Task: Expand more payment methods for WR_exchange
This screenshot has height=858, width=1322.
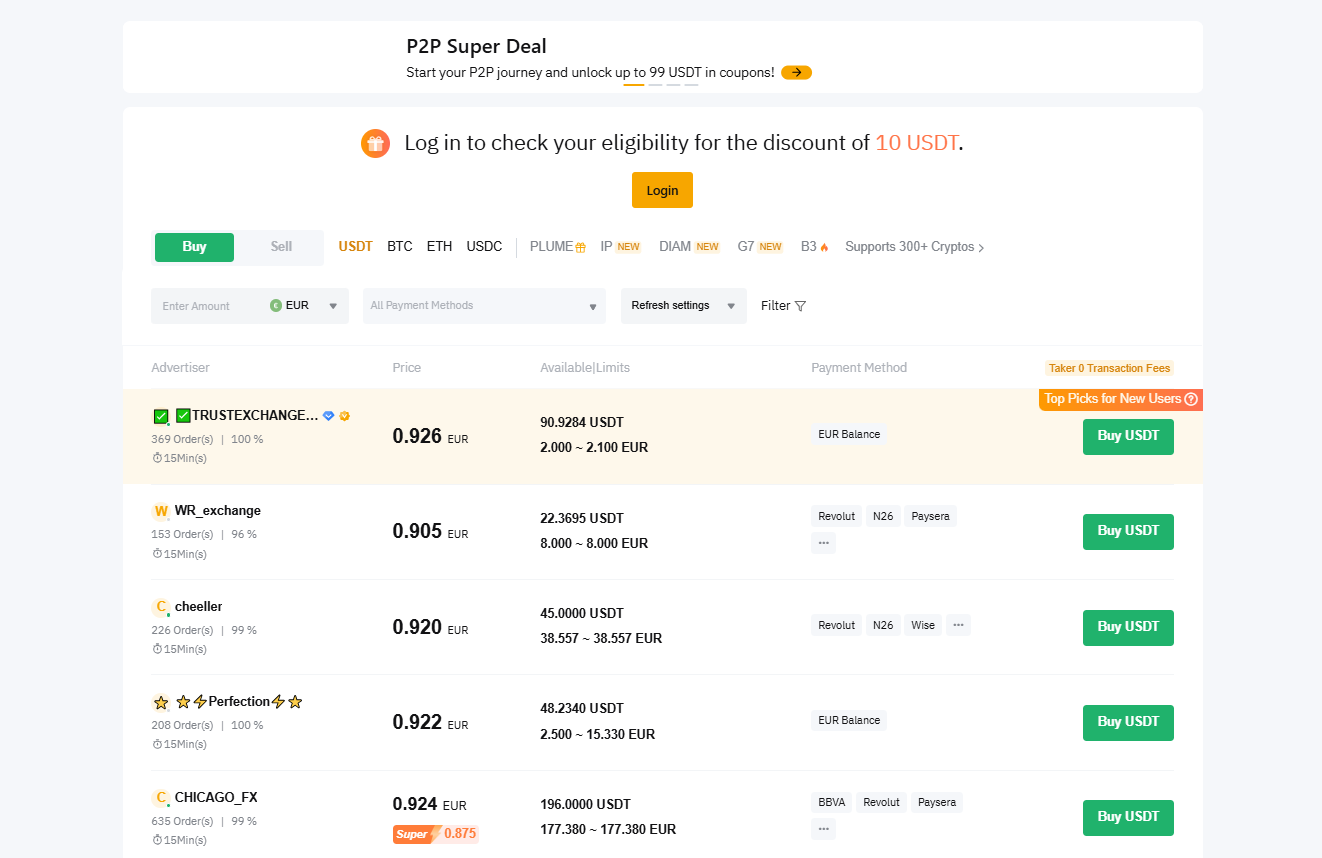Action: [x=823, y=543]
